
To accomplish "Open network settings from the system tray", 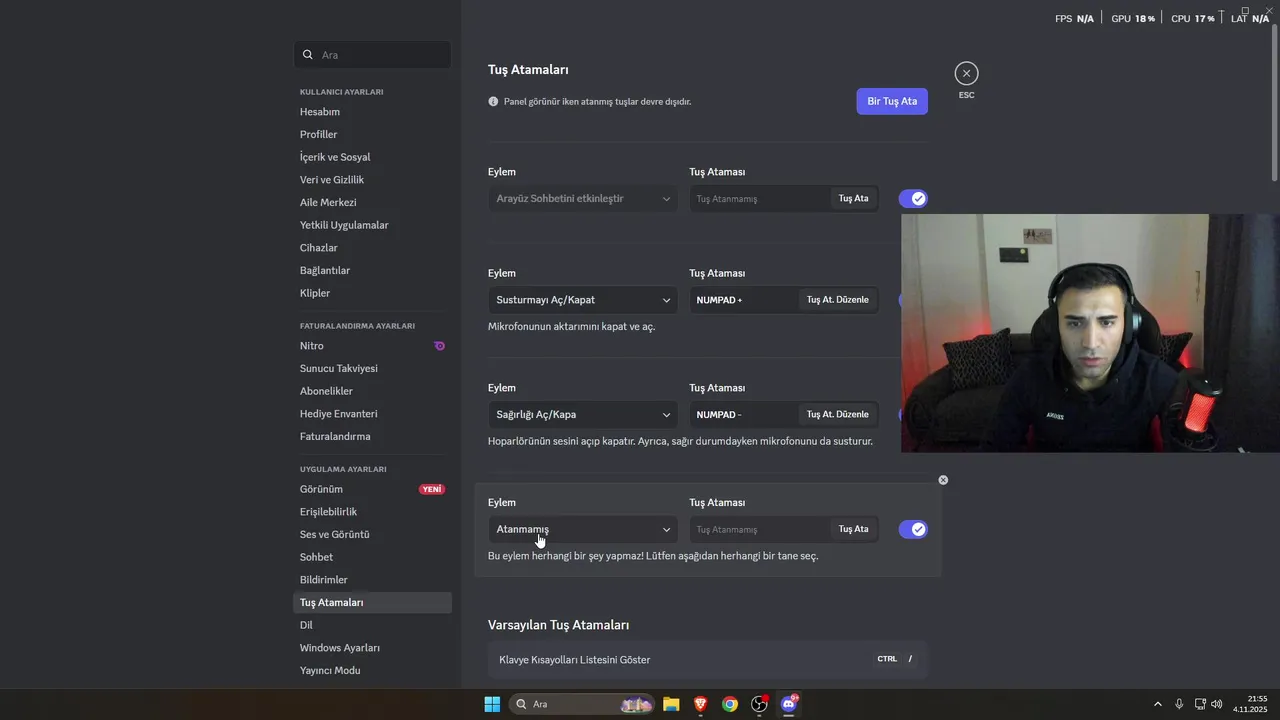I will 1200,704.
